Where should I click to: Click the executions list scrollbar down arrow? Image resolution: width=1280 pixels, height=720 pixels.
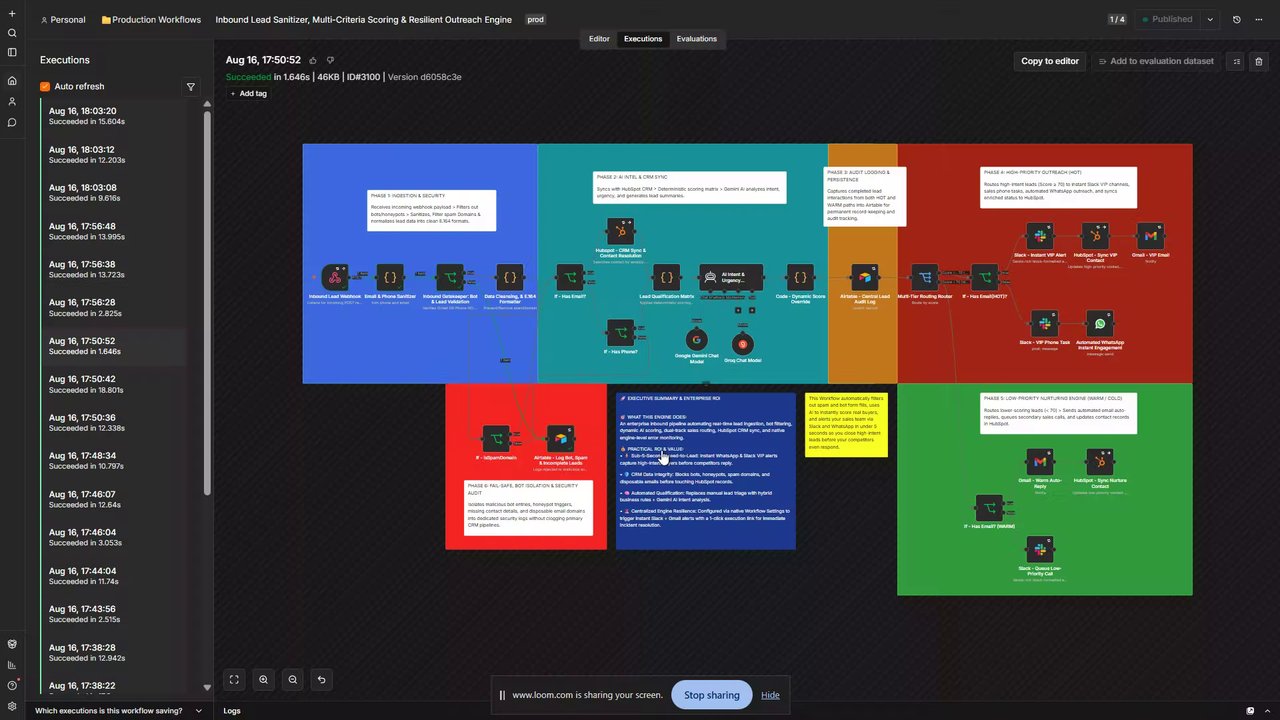pyautogui.click(x=207, y=687)
